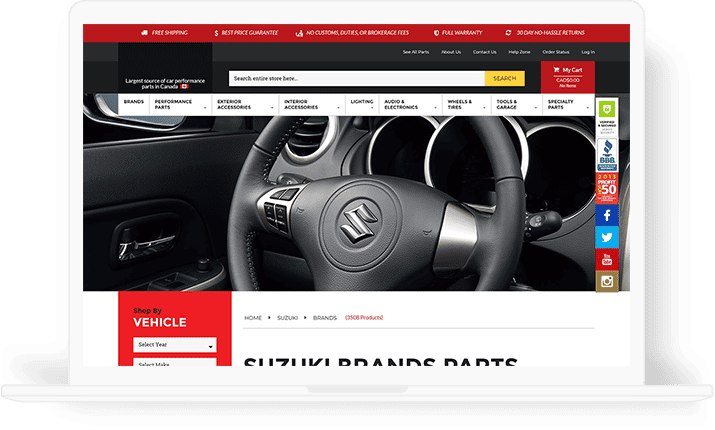Open the Brands navigation item
The height and width of the screenshot is (430, 715).
(x=133, y=102)
